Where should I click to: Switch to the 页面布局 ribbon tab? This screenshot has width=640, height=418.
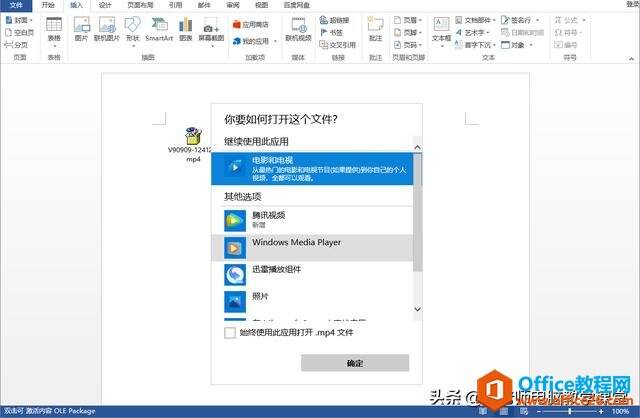[140, 5]
